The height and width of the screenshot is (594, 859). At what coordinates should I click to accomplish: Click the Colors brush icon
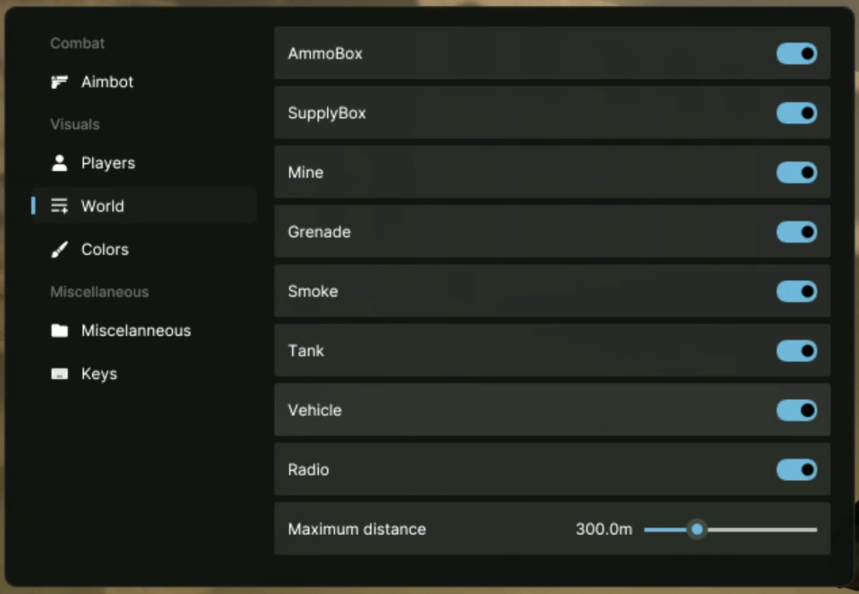point(60,249)
